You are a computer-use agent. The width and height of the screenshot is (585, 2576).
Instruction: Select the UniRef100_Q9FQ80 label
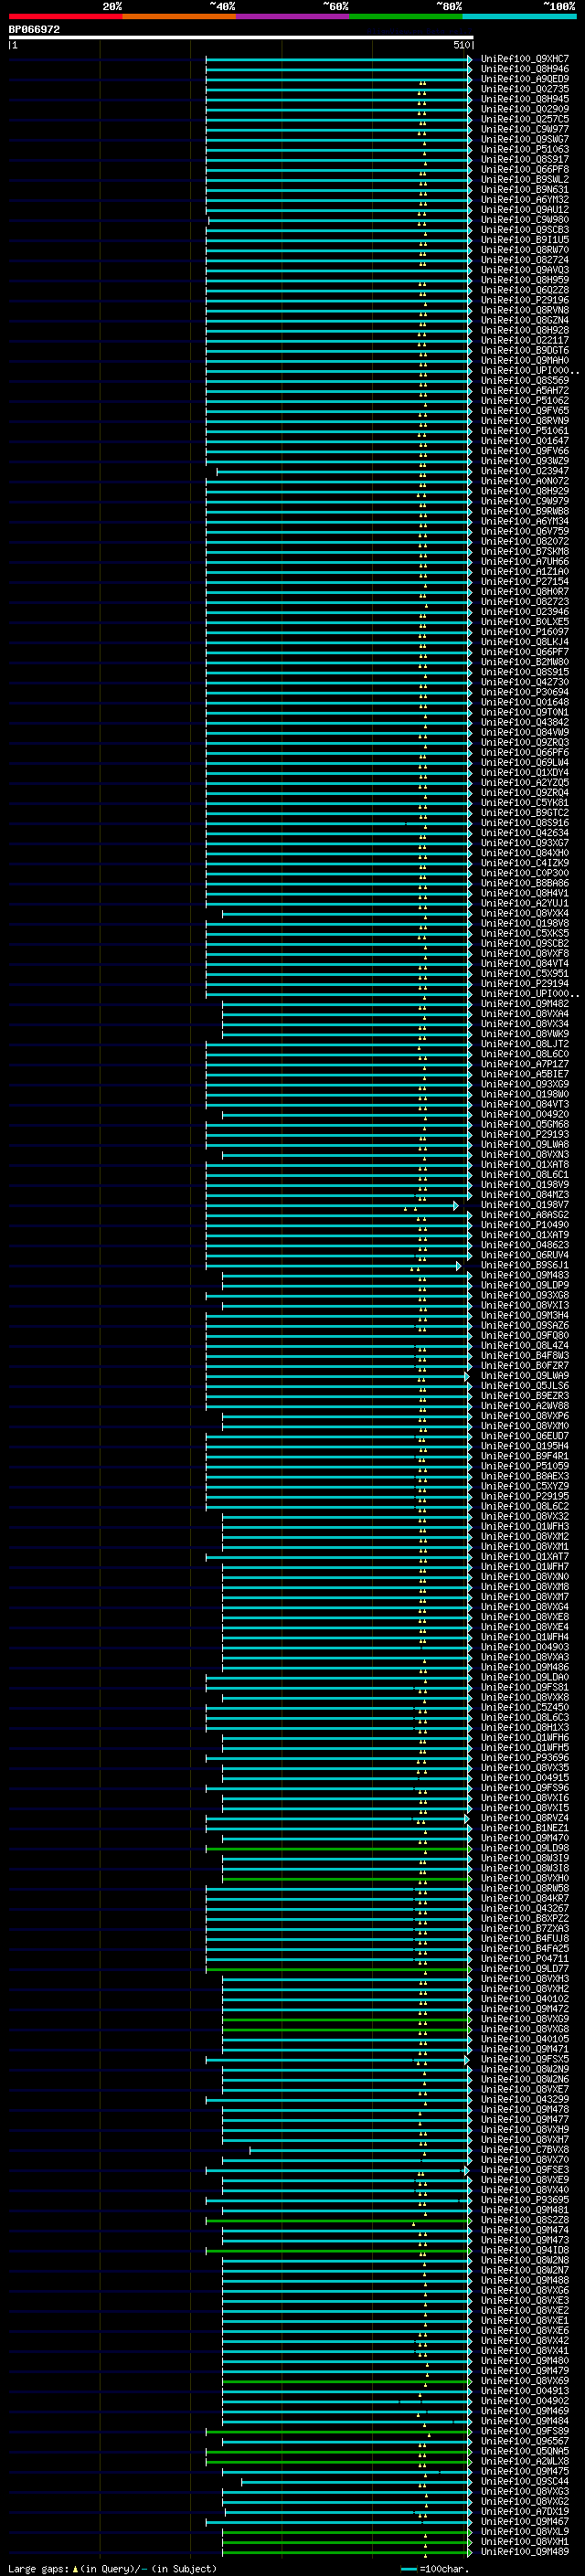[x=524, y=1336]
